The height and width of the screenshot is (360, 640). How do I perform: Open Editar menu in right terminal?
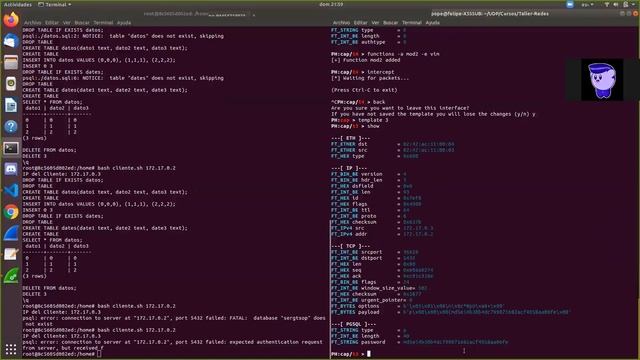pos(360,23)
